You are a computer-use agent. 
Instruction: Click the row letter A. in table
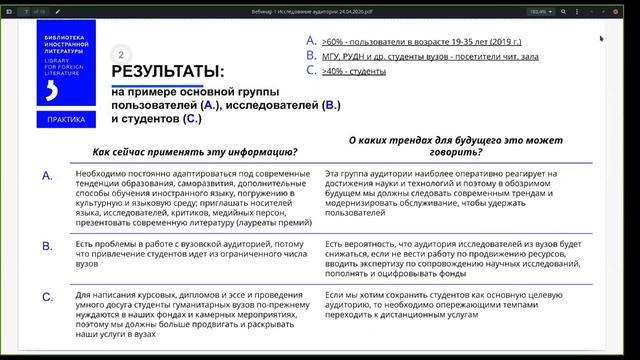coord(47,176)
